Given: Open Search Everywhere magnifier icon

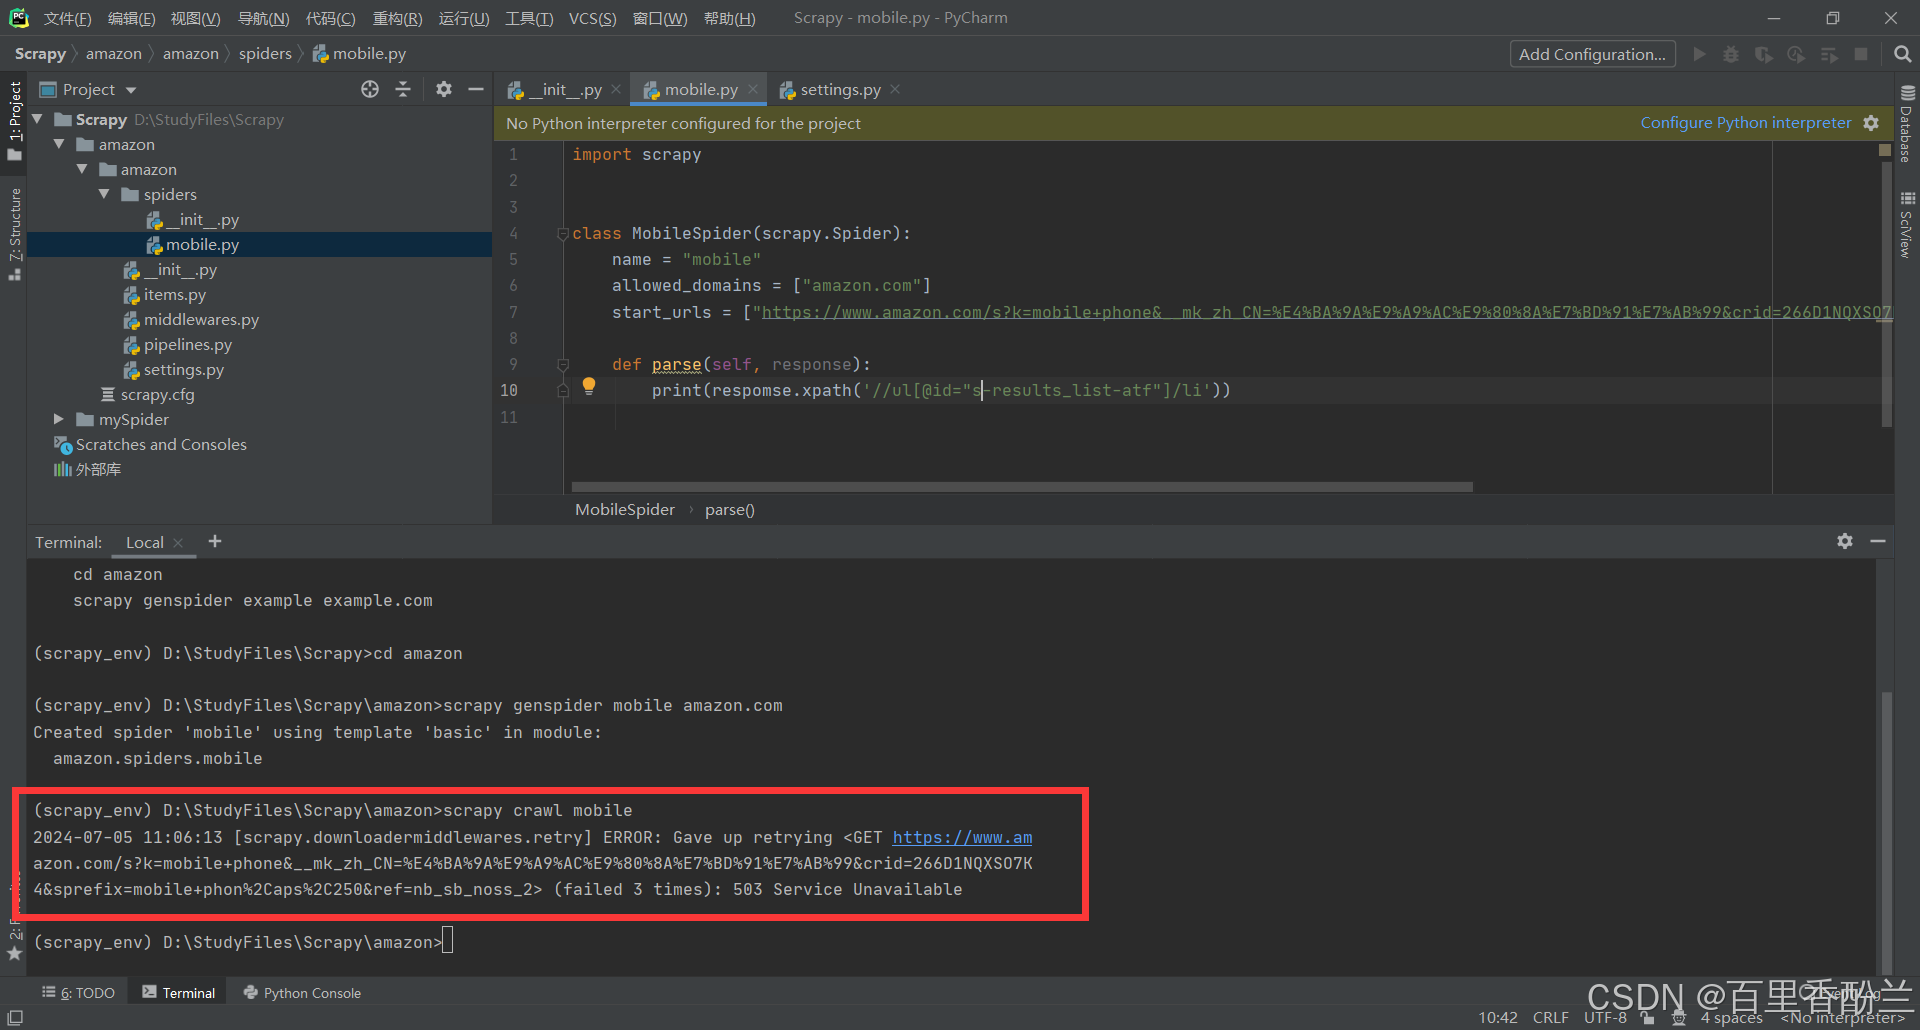Looking at the screenshot, I should point(1902,54).
